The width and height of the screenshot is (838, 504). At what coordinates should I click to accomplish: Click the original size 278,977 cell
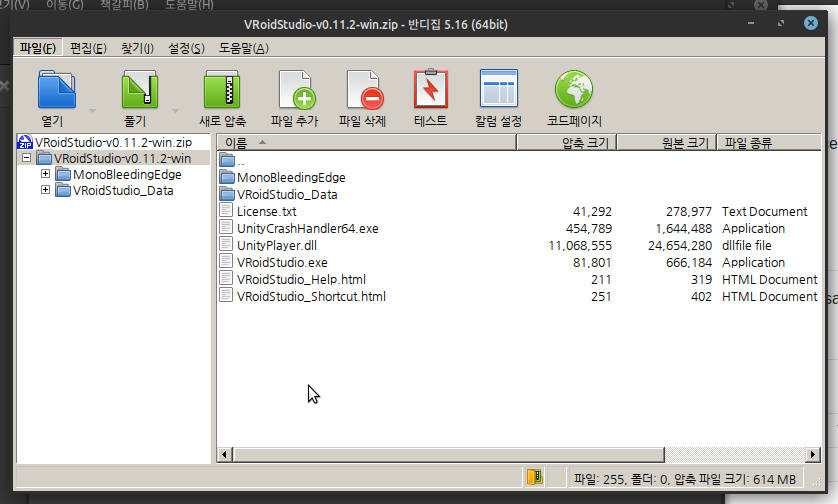tap(689, 211)
